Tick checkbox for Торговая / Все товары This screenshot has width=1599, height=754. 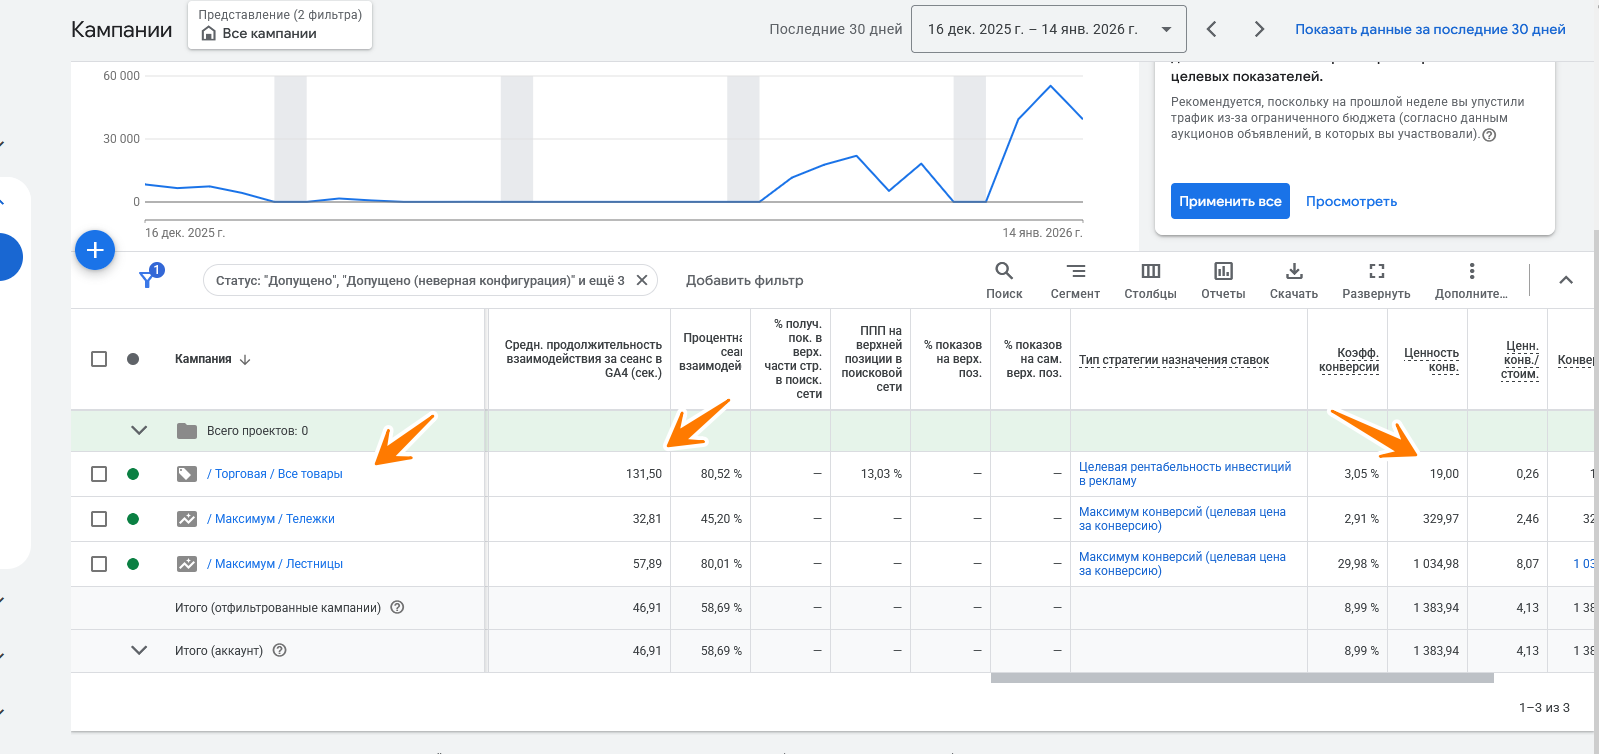point(99,474)
